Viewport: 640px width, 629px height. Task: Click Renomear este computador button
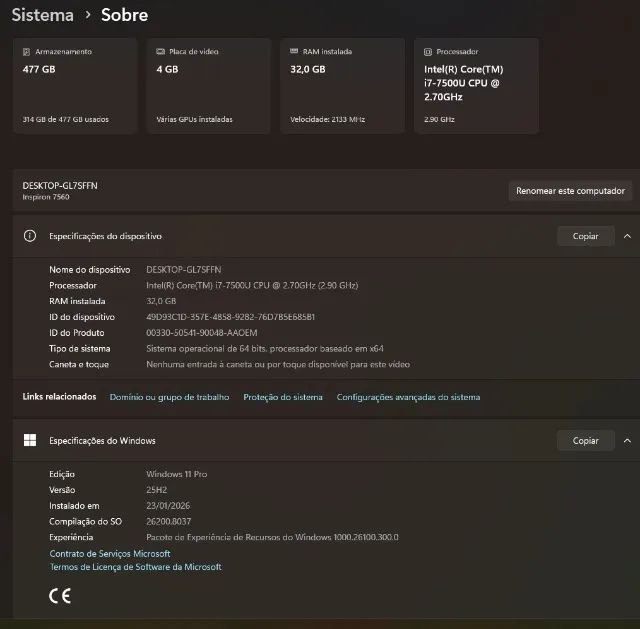pos(570,191)
